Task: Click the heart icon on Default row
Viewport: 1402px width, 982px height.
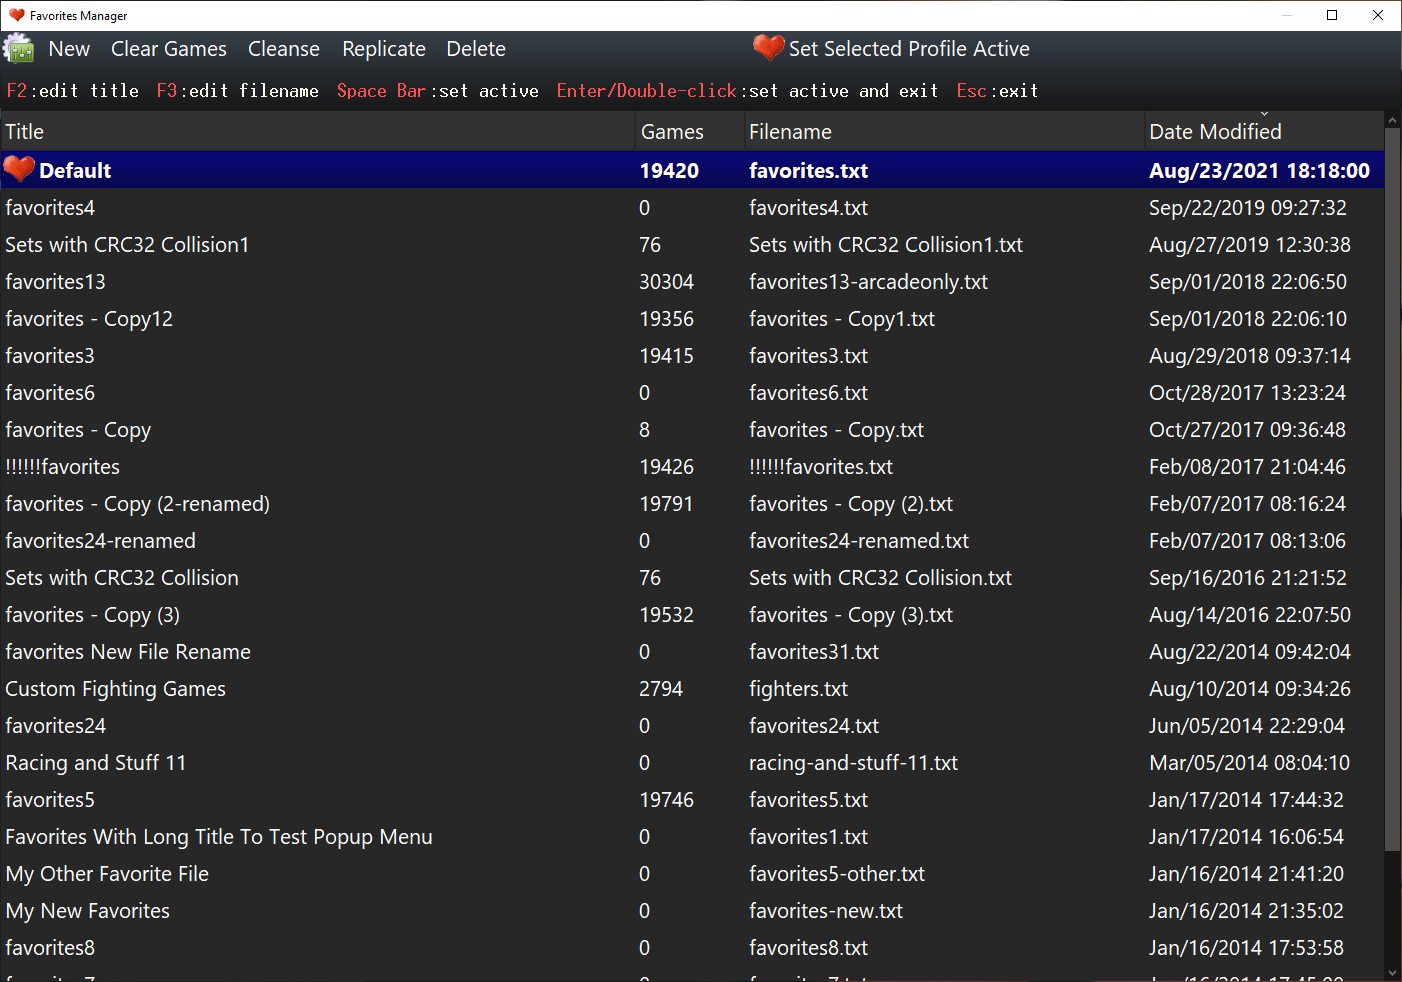Action: point(19,170)
